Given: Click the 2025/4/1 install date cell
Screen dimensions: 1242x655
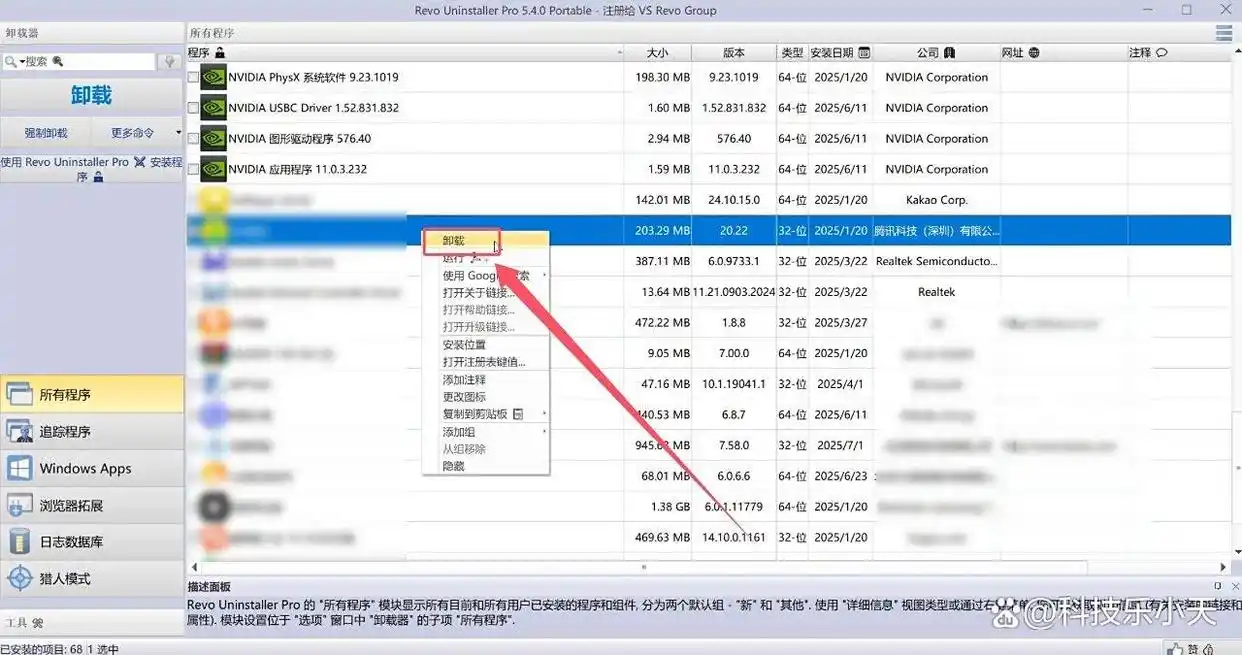Looking at the screenshot, I should [841, 384].
